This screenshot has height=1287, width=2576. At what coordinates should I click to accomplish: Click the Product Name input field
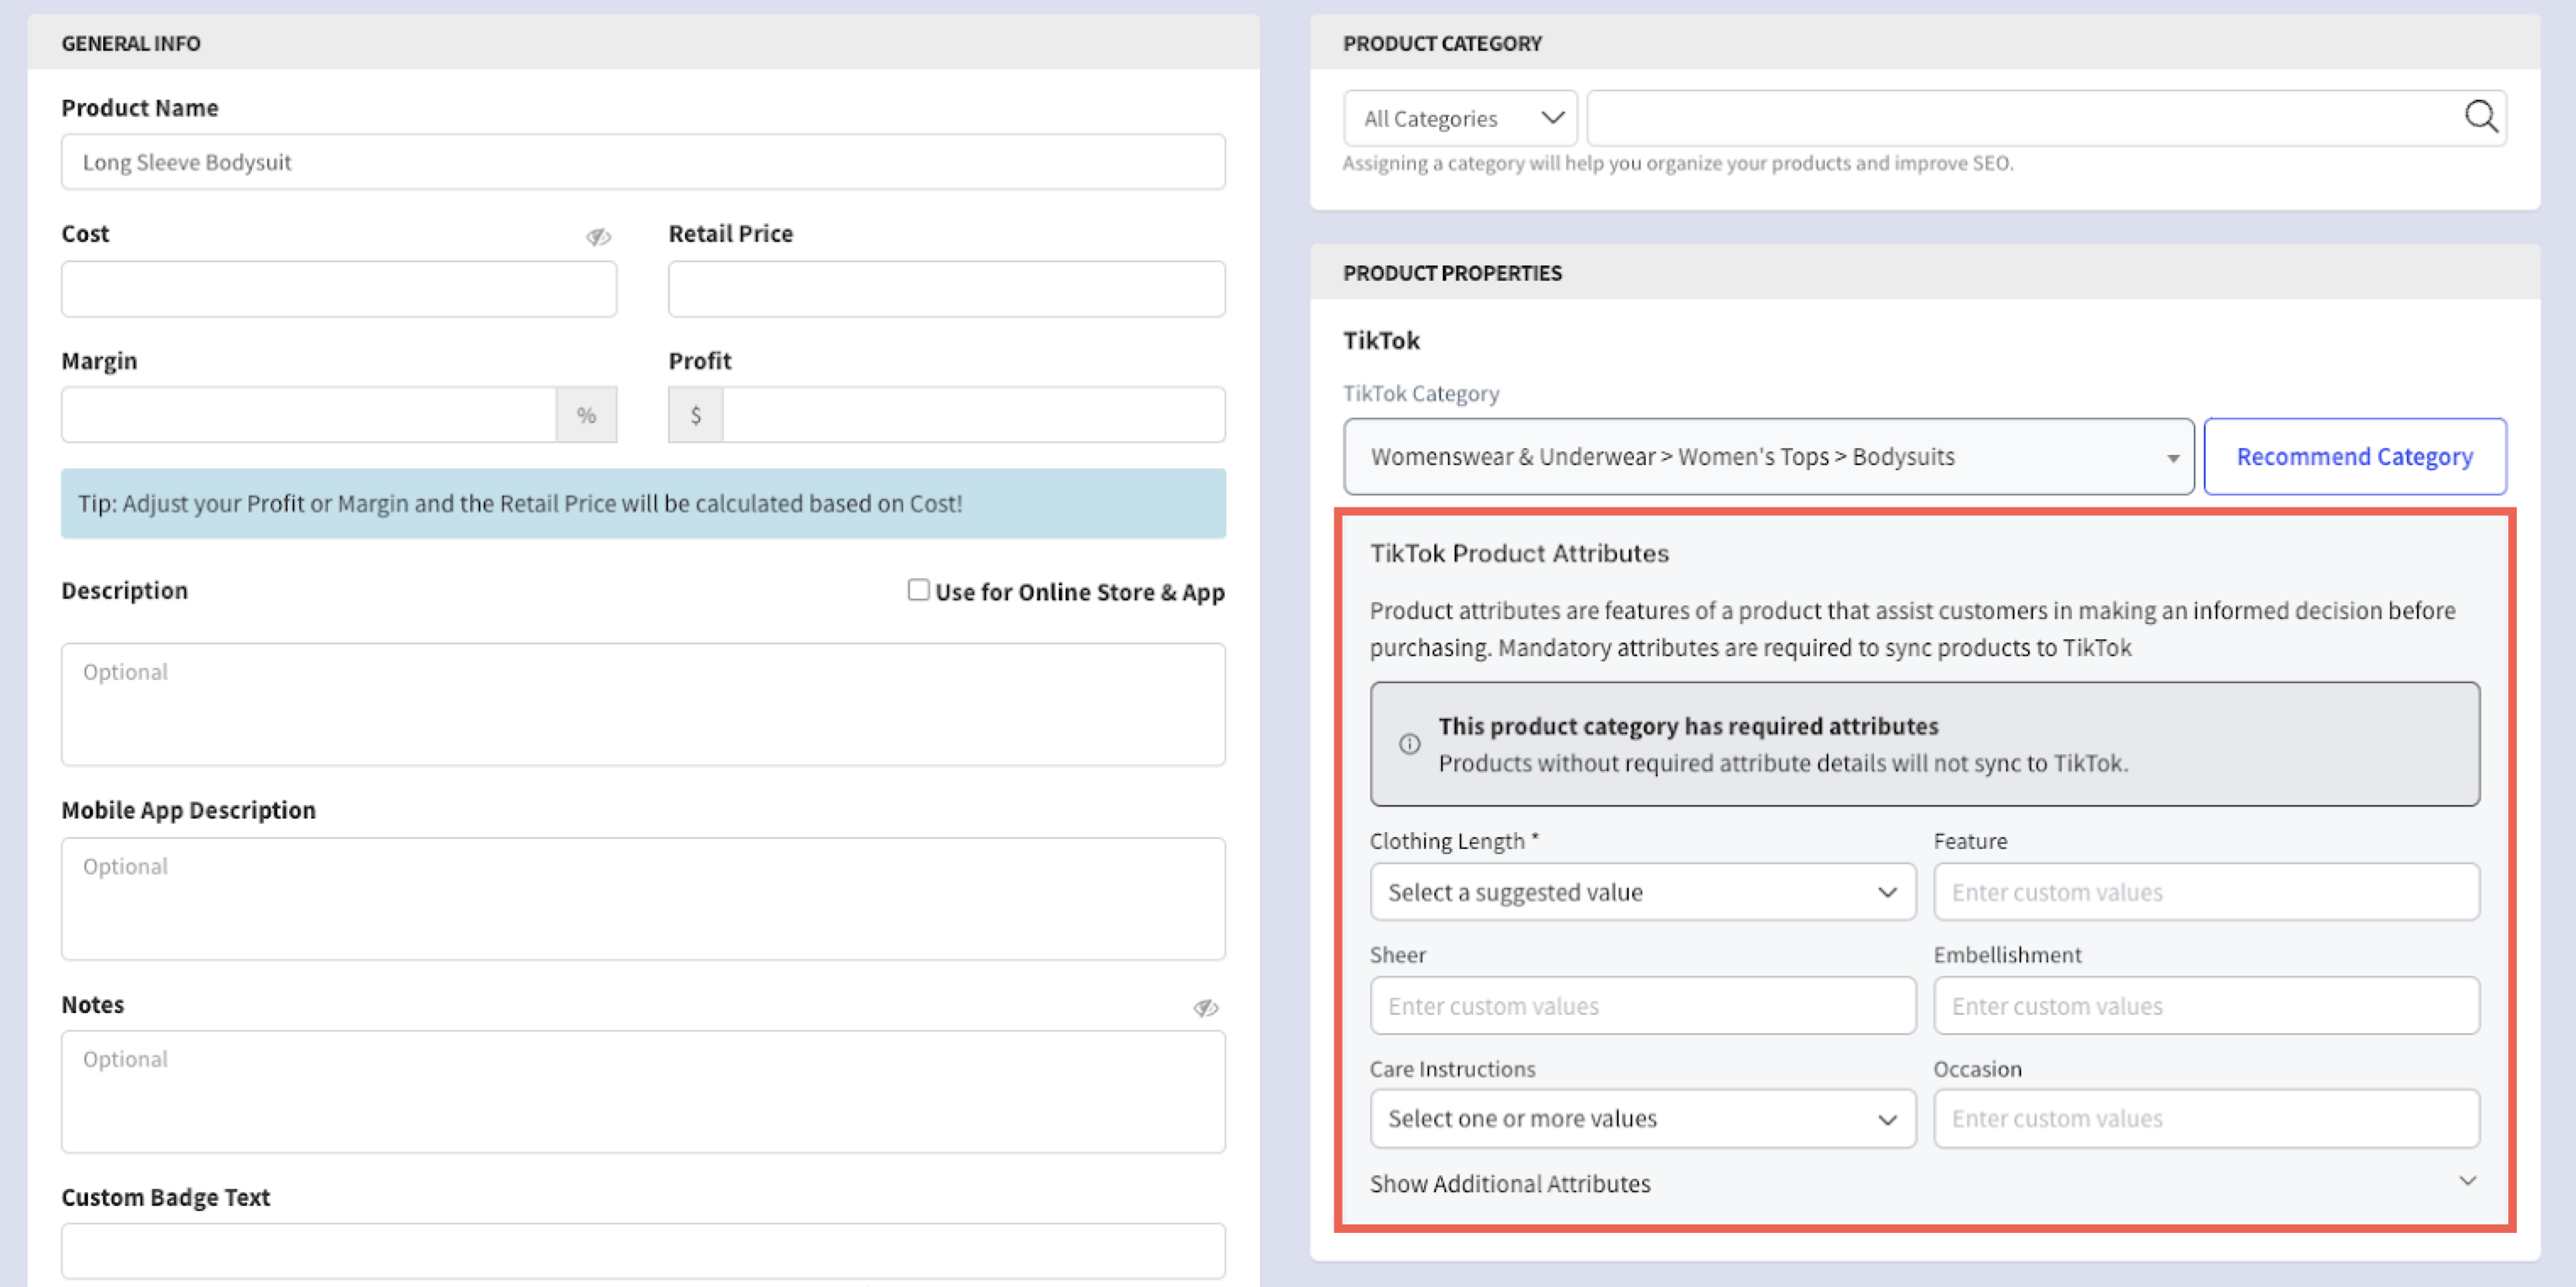tap(643, 162)
